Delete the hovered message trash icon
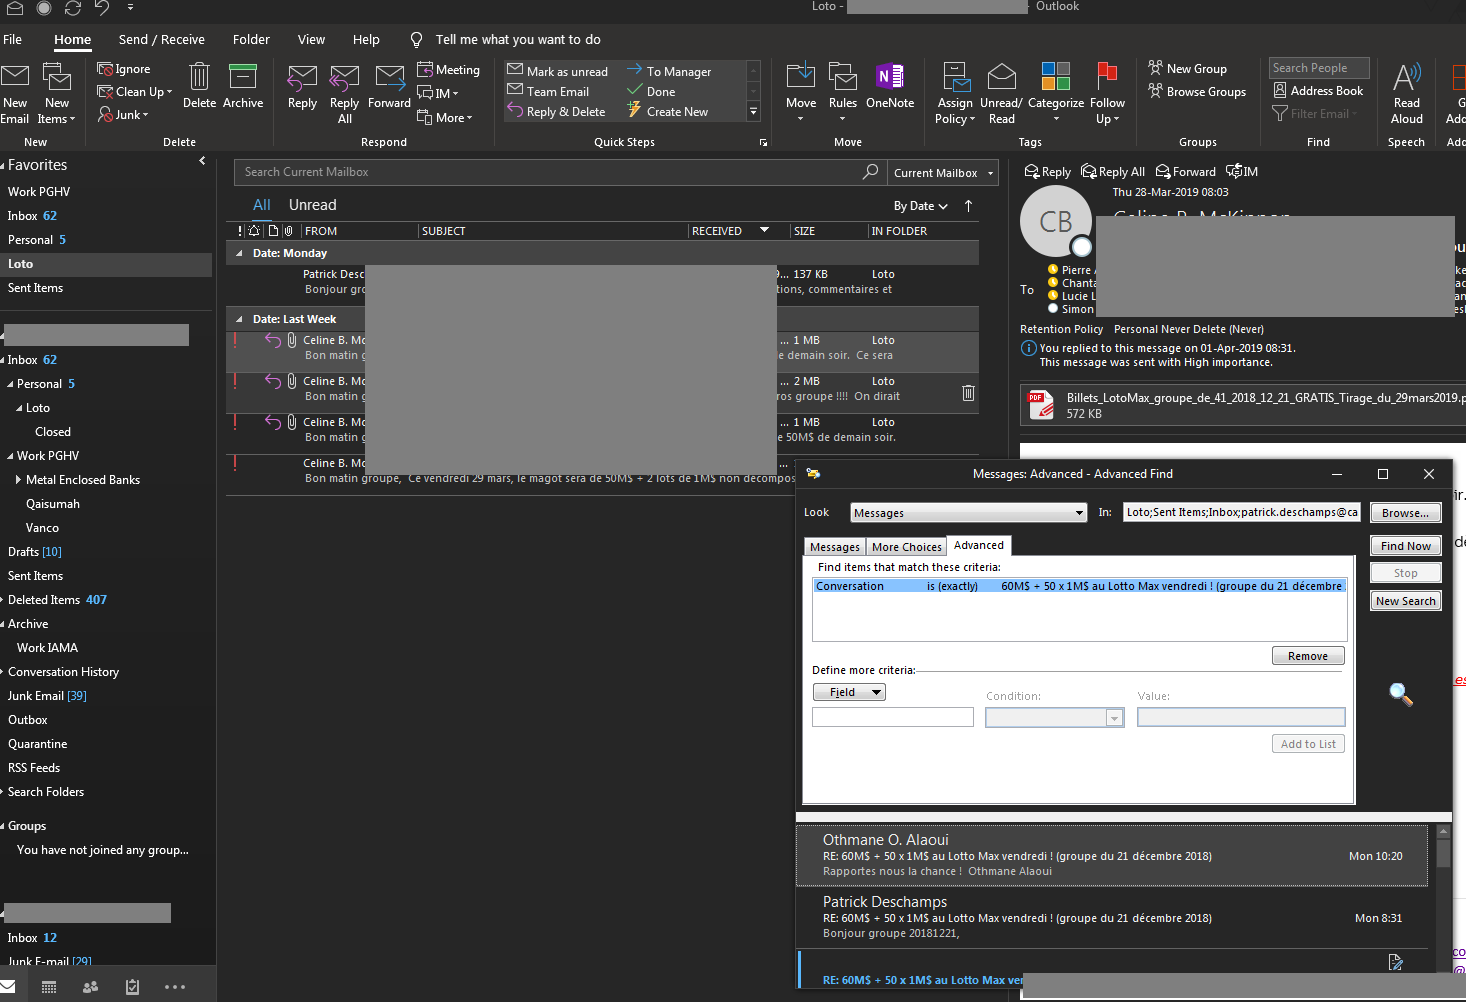This screenshot has width=1466, height=1002. pos(968,393)
